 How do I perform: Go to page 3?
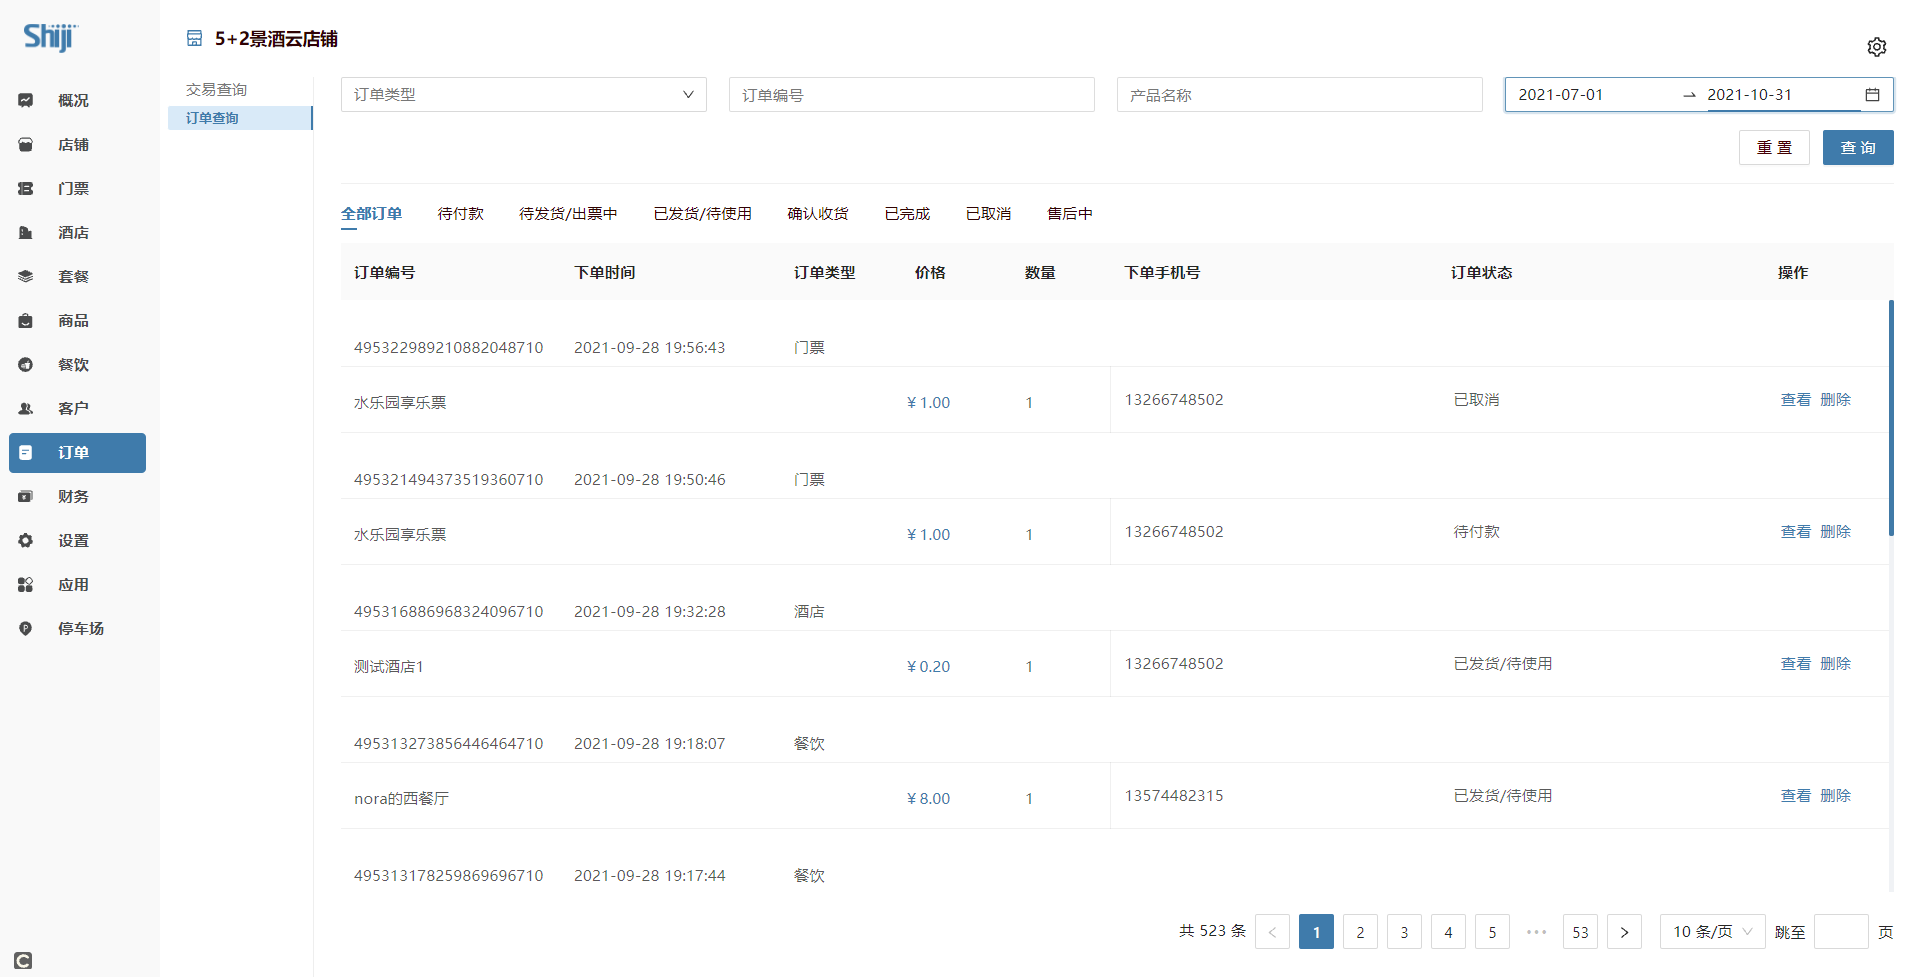pyautogui.click(x=1404, y=931)
